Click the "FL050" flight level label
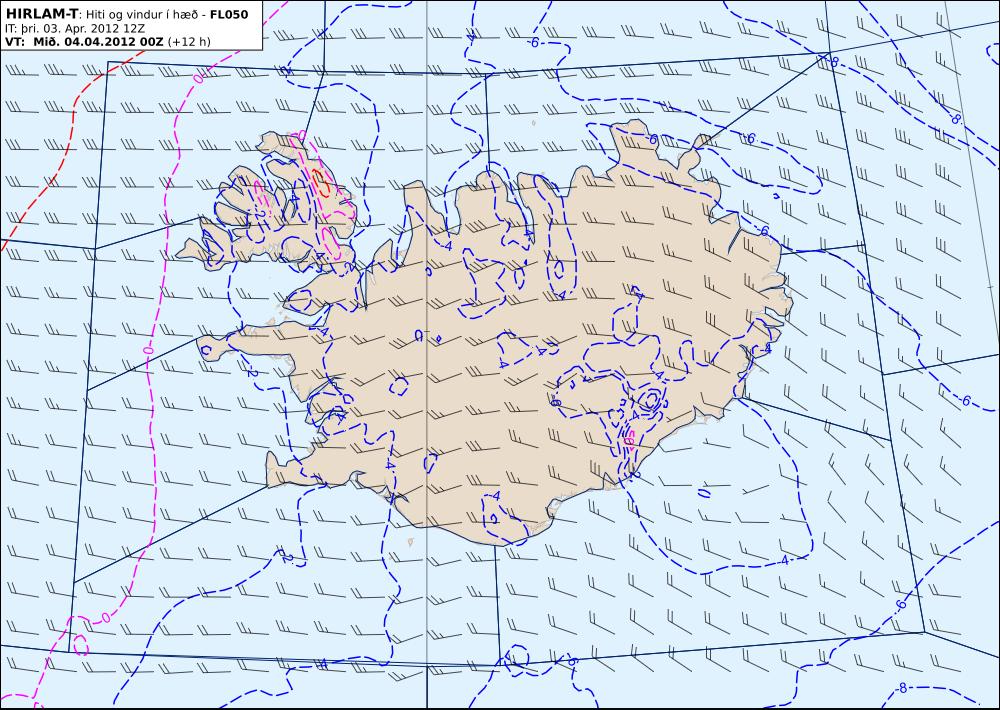This screenshot has height=710, width=1000. 229,15
